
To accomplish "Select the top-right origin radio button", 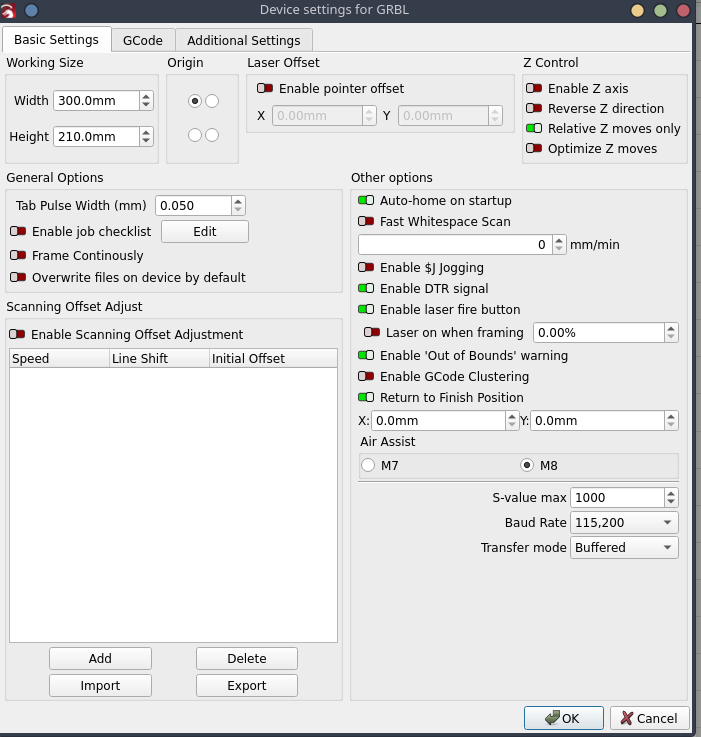I will tap(212, 101).
